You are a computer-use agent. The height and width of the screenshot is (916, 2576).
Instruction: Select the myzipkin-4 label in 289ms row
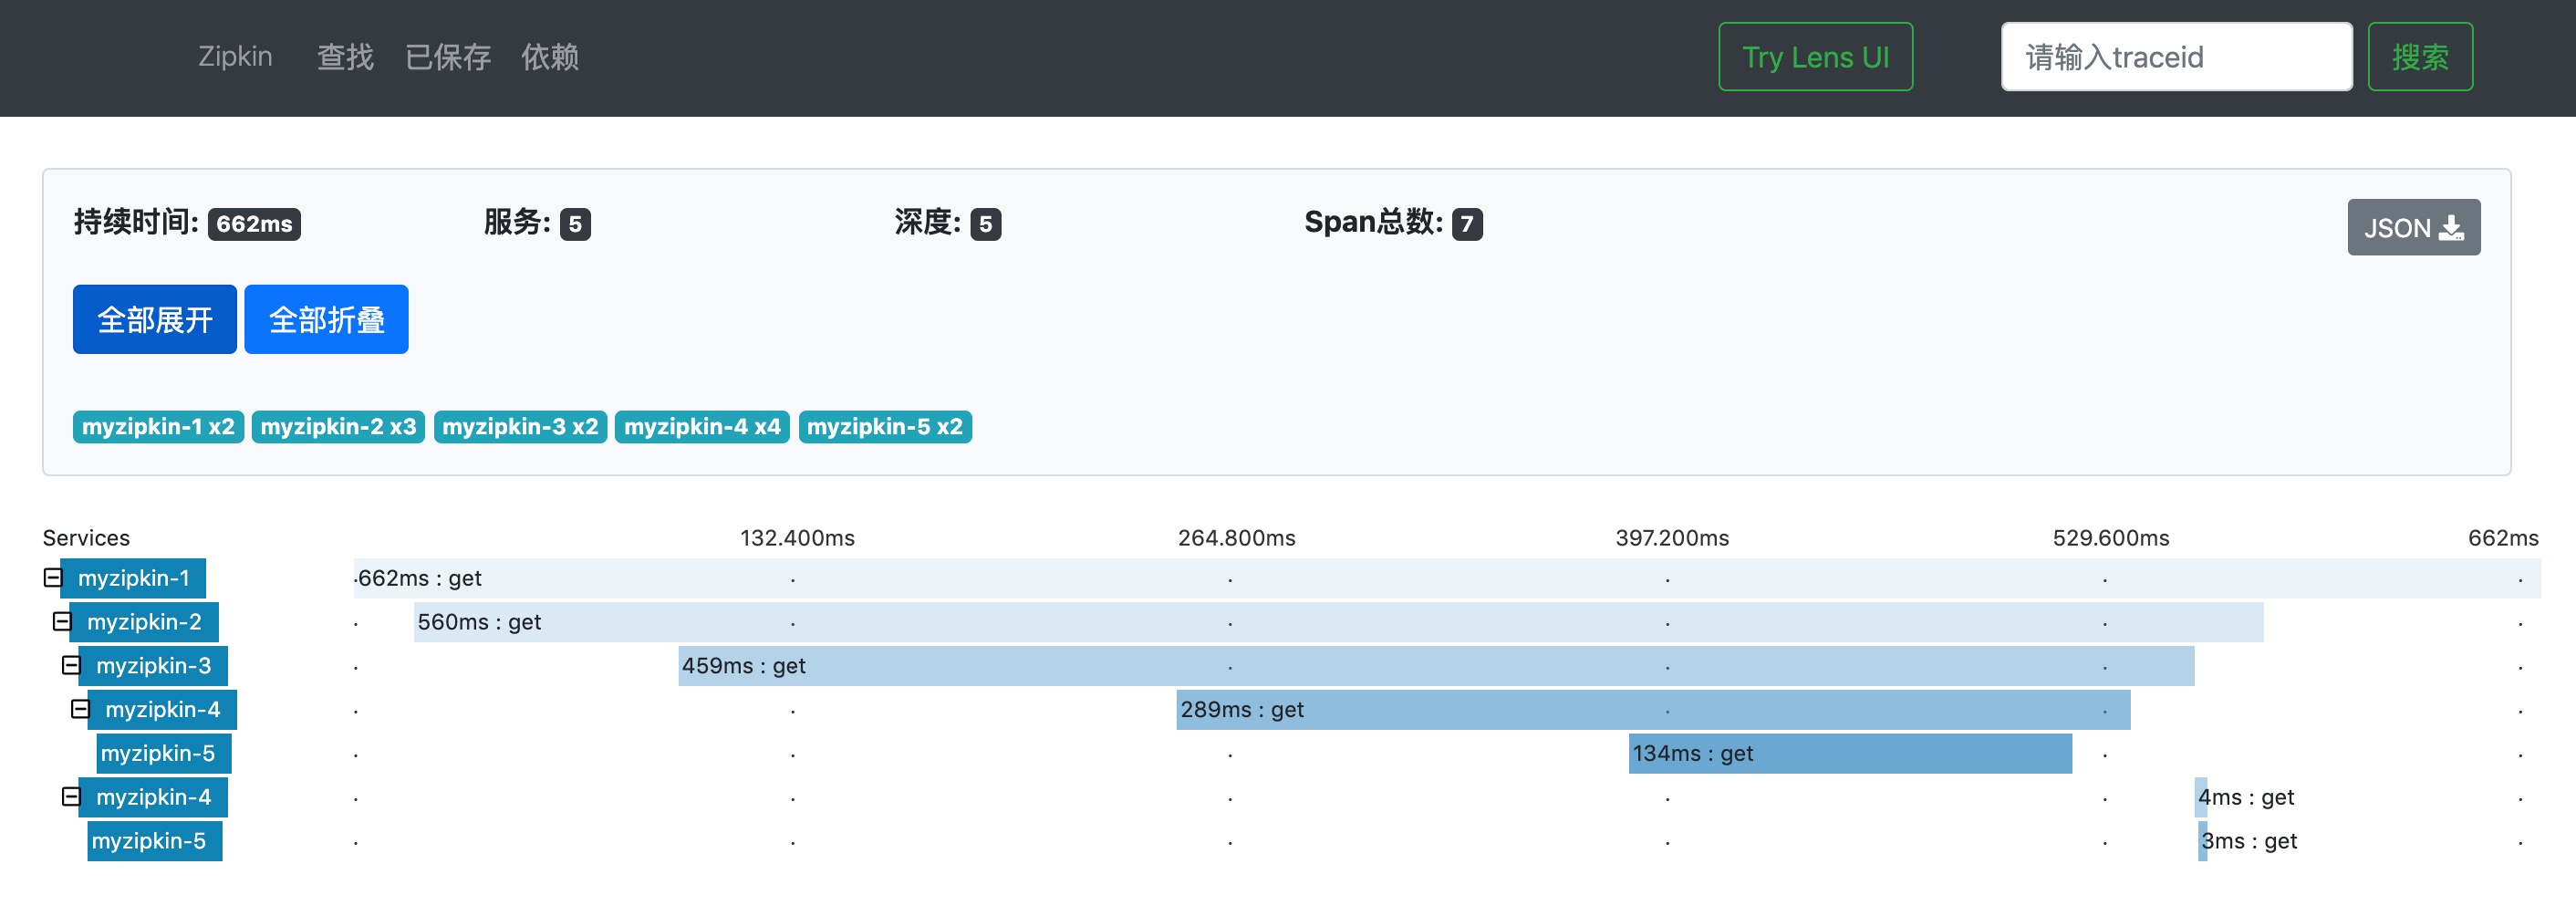click(162, 710)
